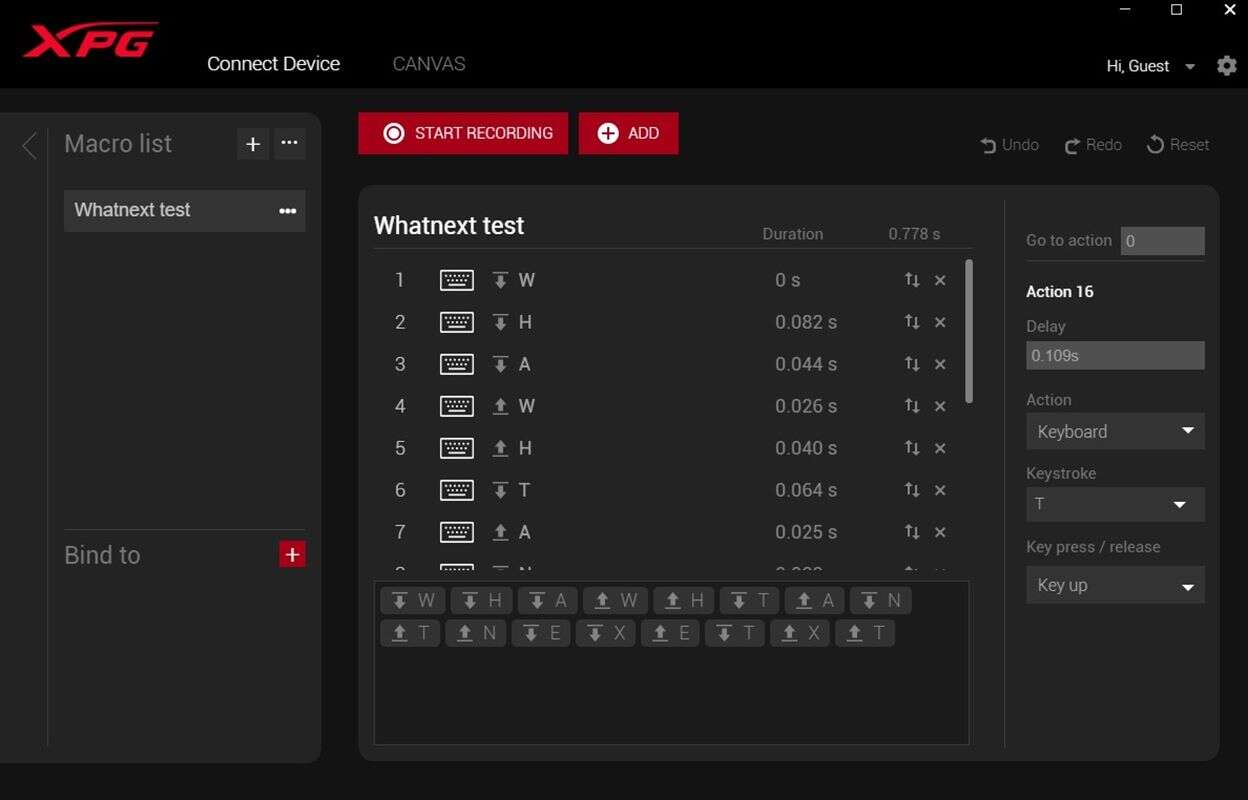Image resolution: width=1248 pixels, height=800 pixels.
Task: Open the Action dropdown showing Keyboard
Action: click(1114, 431)
